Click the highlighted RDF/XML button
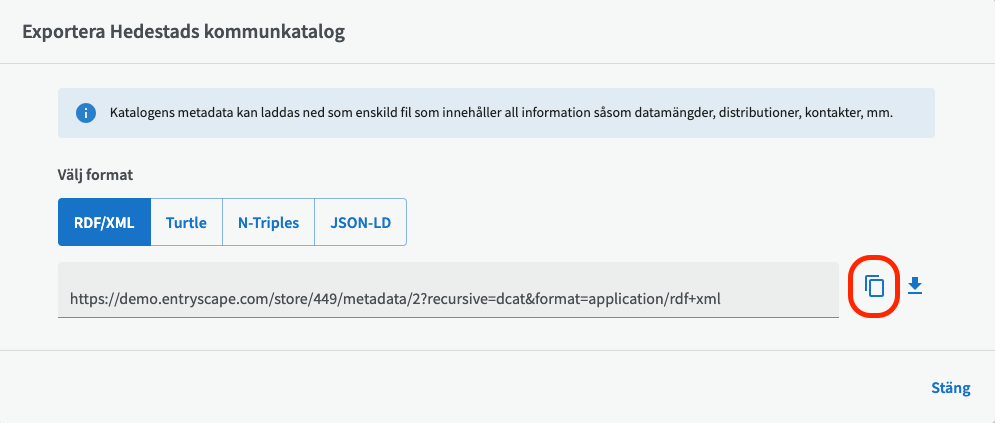The width and height of the screenshot is (995, 423). click(104, 222)
